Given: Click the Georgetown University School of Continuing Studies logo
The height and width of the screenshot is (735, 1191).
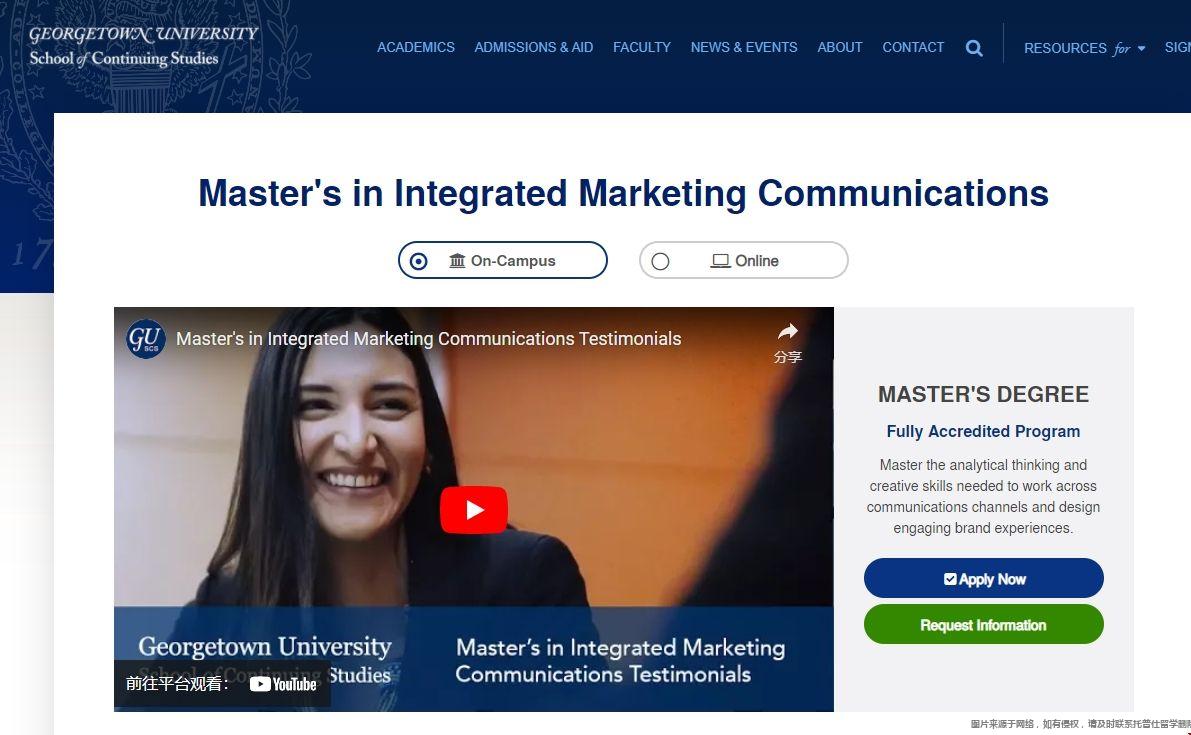Looking at the screenshot, I should click(144, 46).
